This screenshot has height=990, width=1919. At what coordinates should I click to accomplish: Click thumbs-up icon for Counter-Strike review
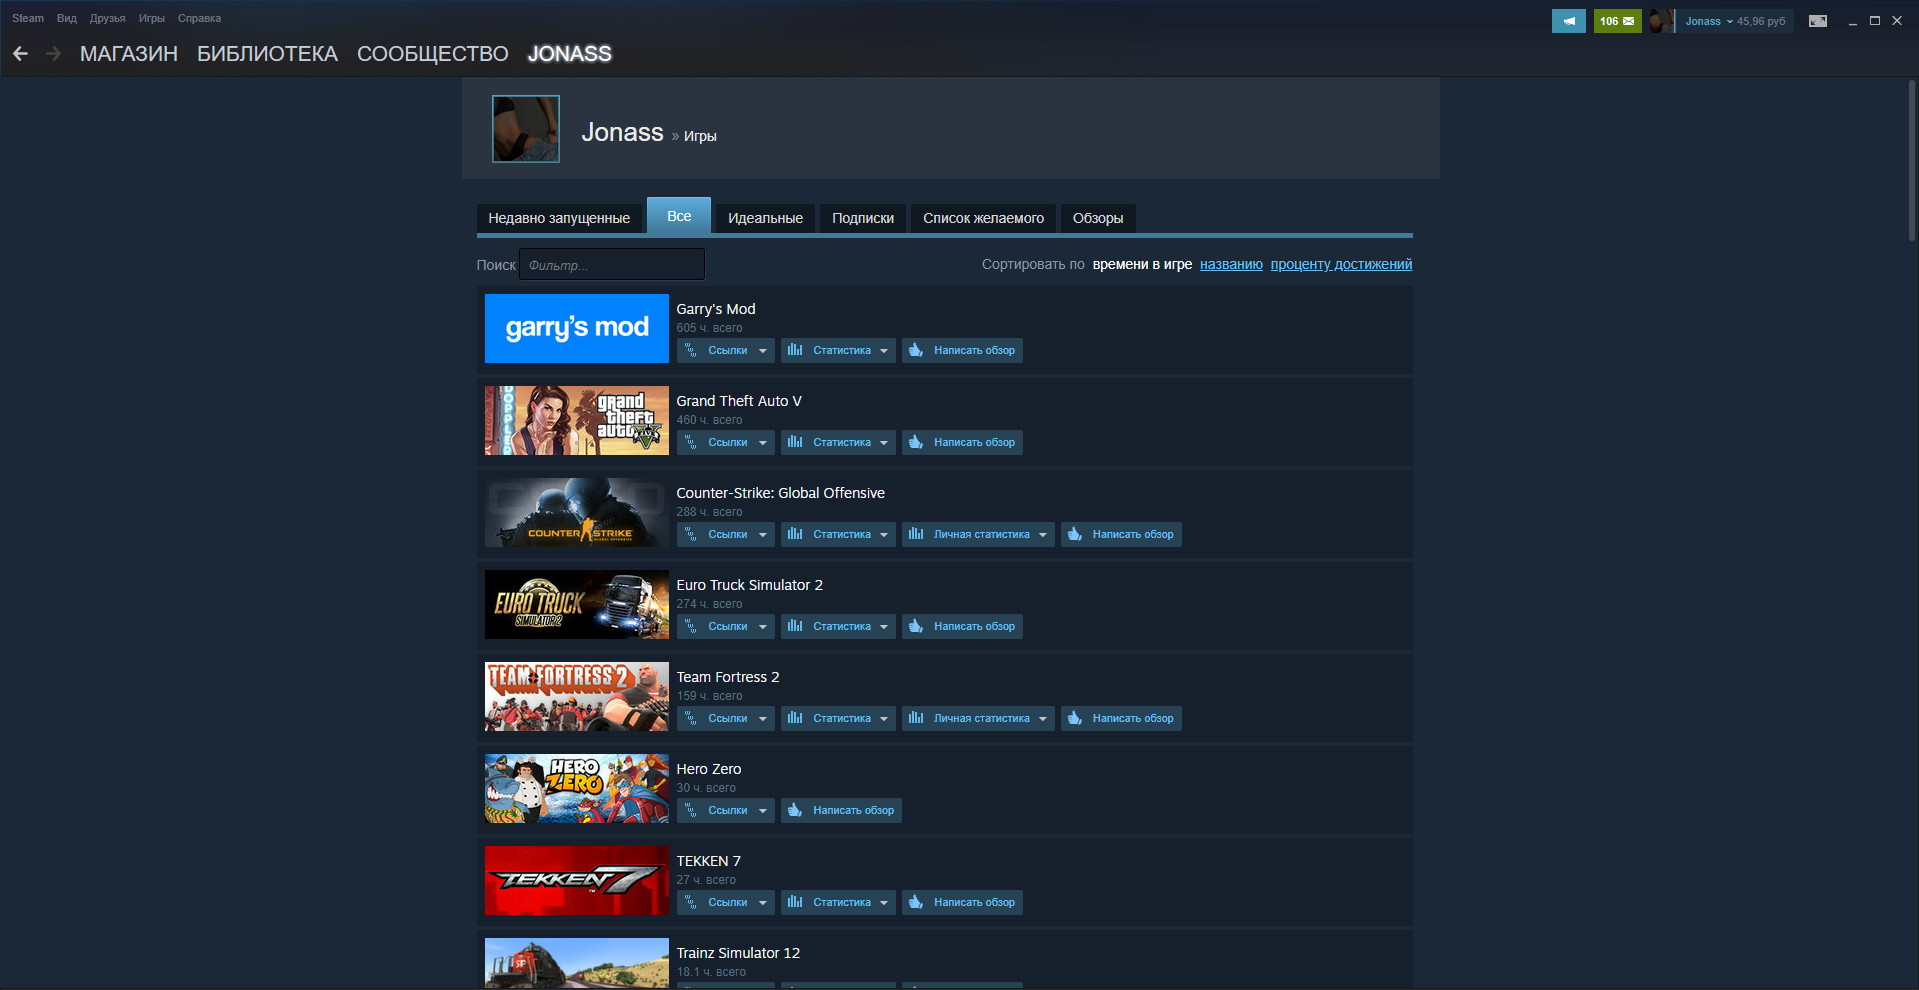click(x=1074, y=534)
